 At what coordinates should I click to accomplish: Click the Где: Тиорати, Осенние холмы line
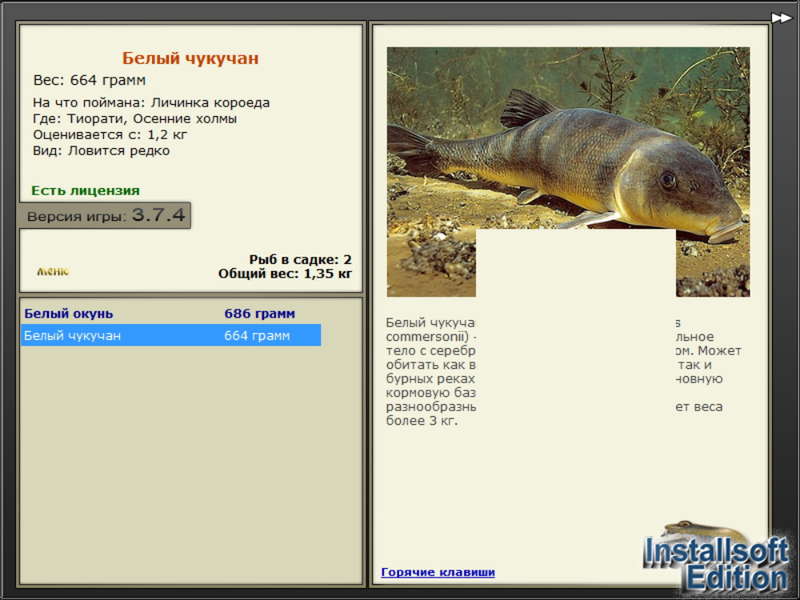(135, 119)
